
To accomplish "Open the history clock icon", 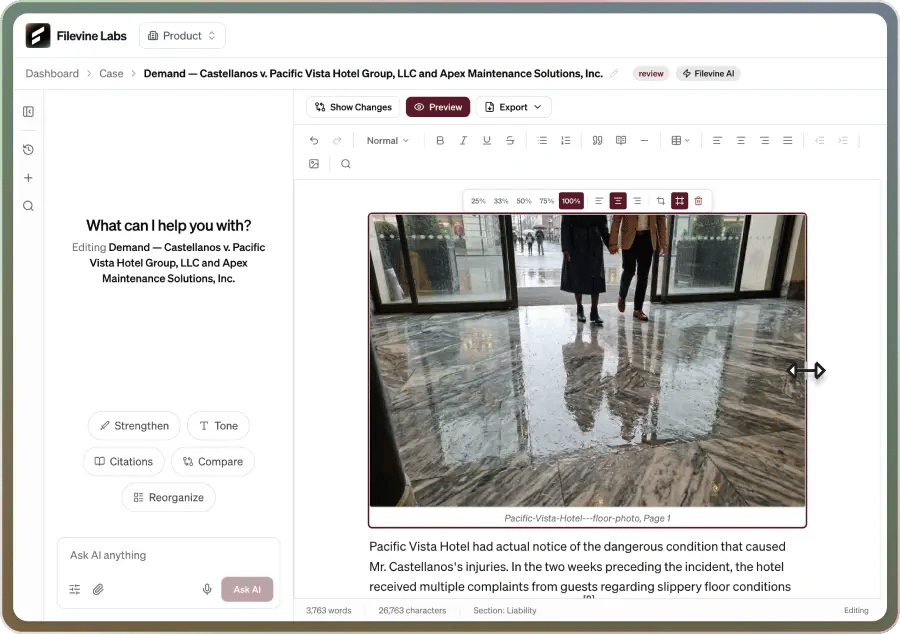I will [28, 150].
